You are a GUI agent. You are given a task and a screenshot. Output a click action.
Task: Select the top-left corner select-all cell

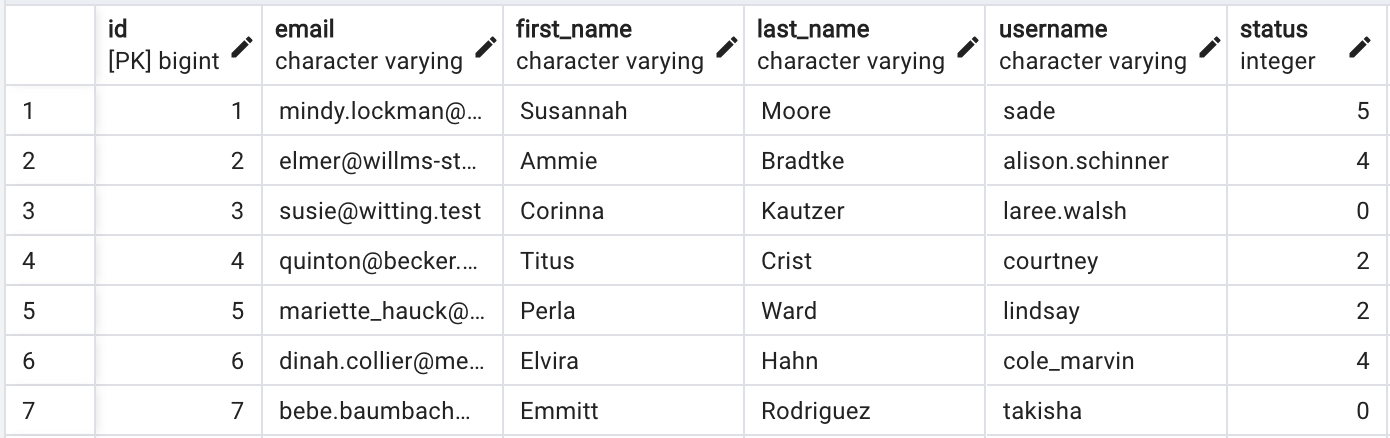pyautogui.click(x=48, y=45)
